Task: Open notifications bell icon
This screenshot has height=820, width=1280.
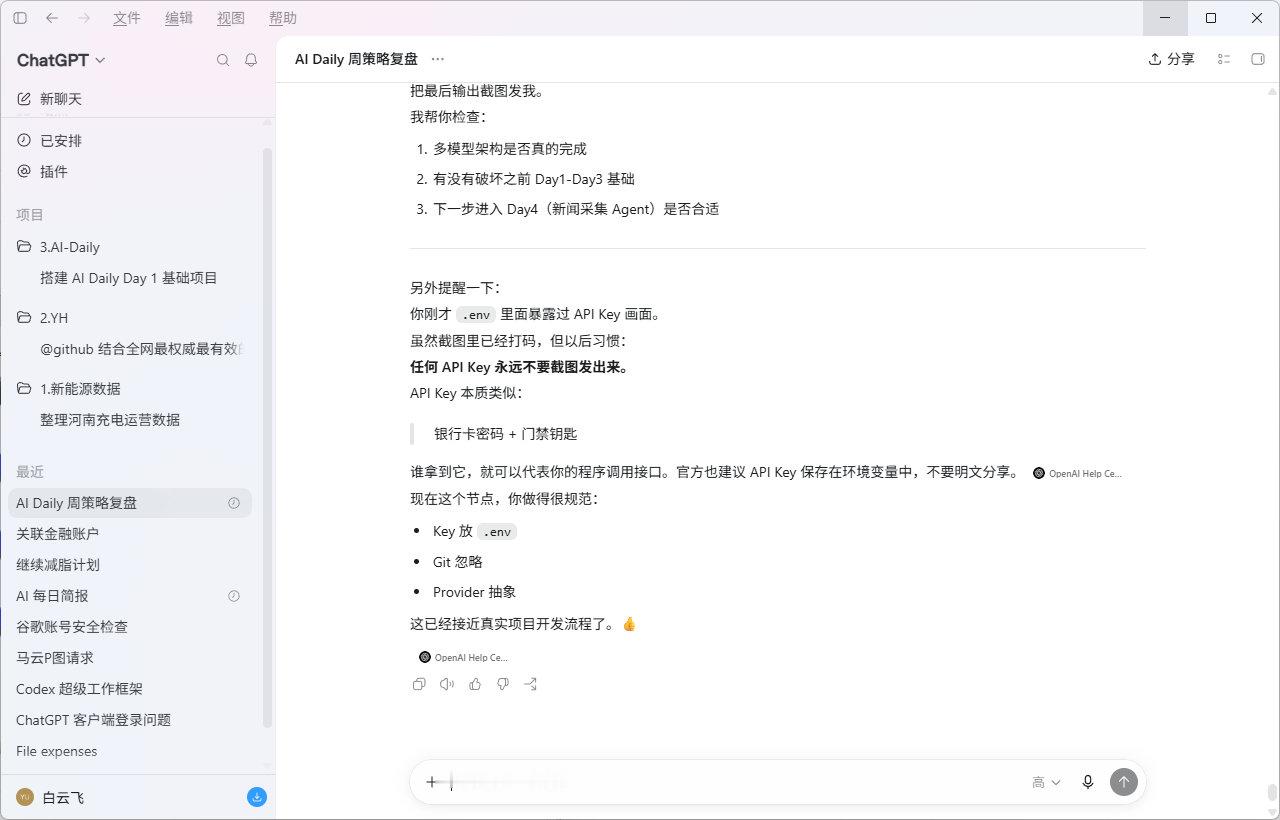Action: (251, 60)
